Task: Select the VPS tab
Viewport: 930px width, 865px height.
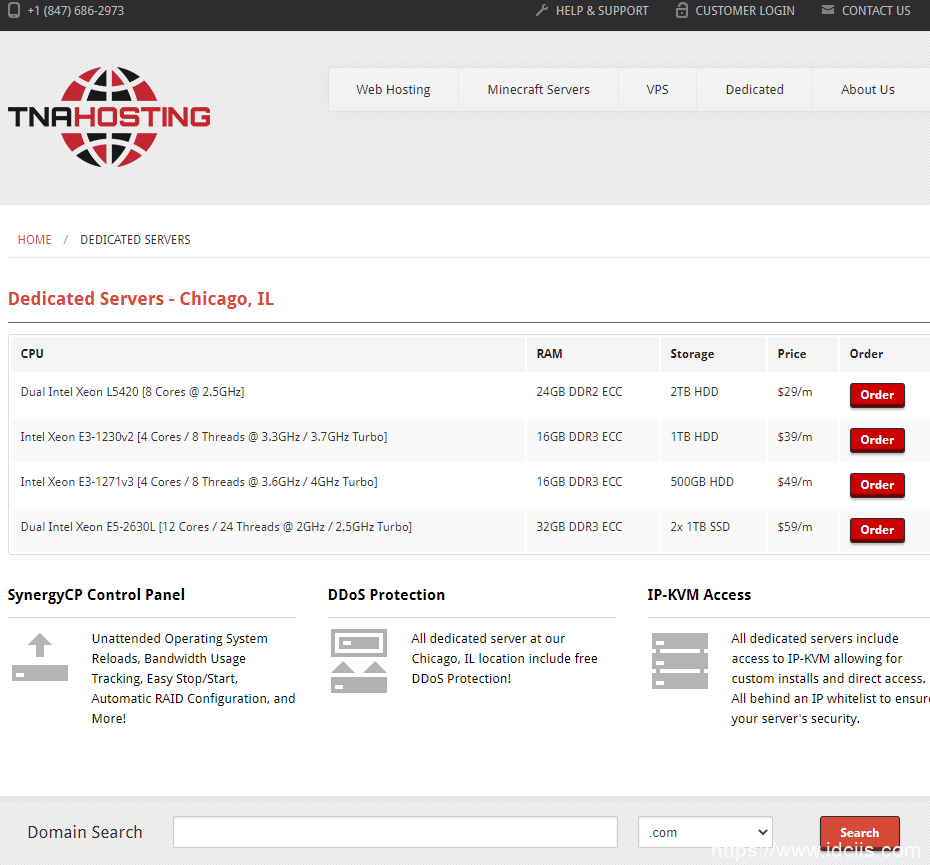Action: 657,89
